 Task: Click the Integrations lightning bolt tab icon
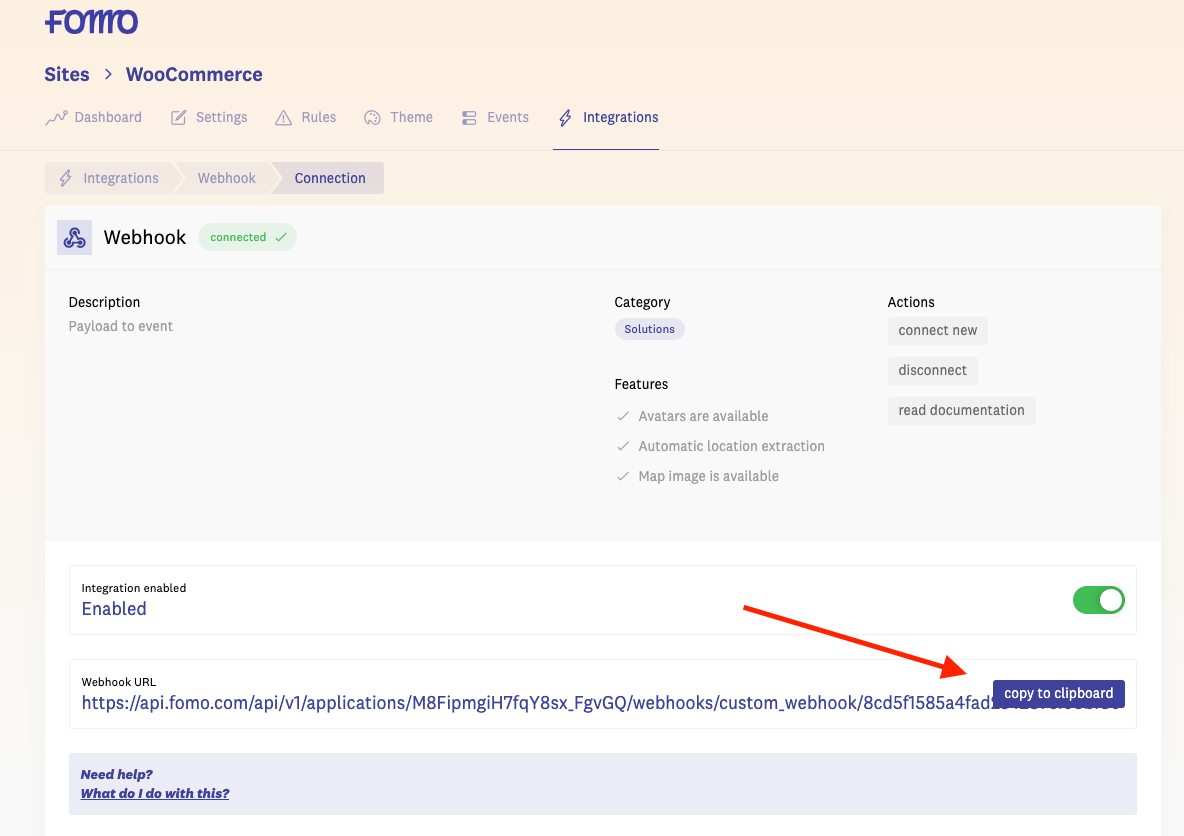(565, 118)
